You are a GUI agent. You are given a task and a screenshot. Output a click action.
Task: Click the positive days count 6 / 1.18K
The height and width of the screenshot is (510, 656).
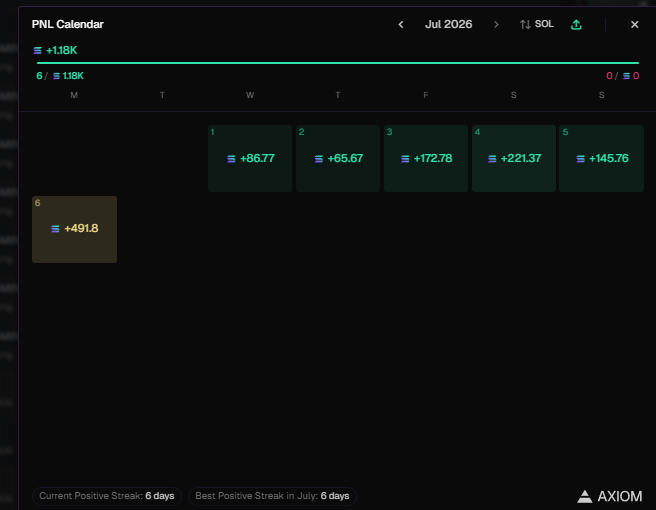point(60,76)
